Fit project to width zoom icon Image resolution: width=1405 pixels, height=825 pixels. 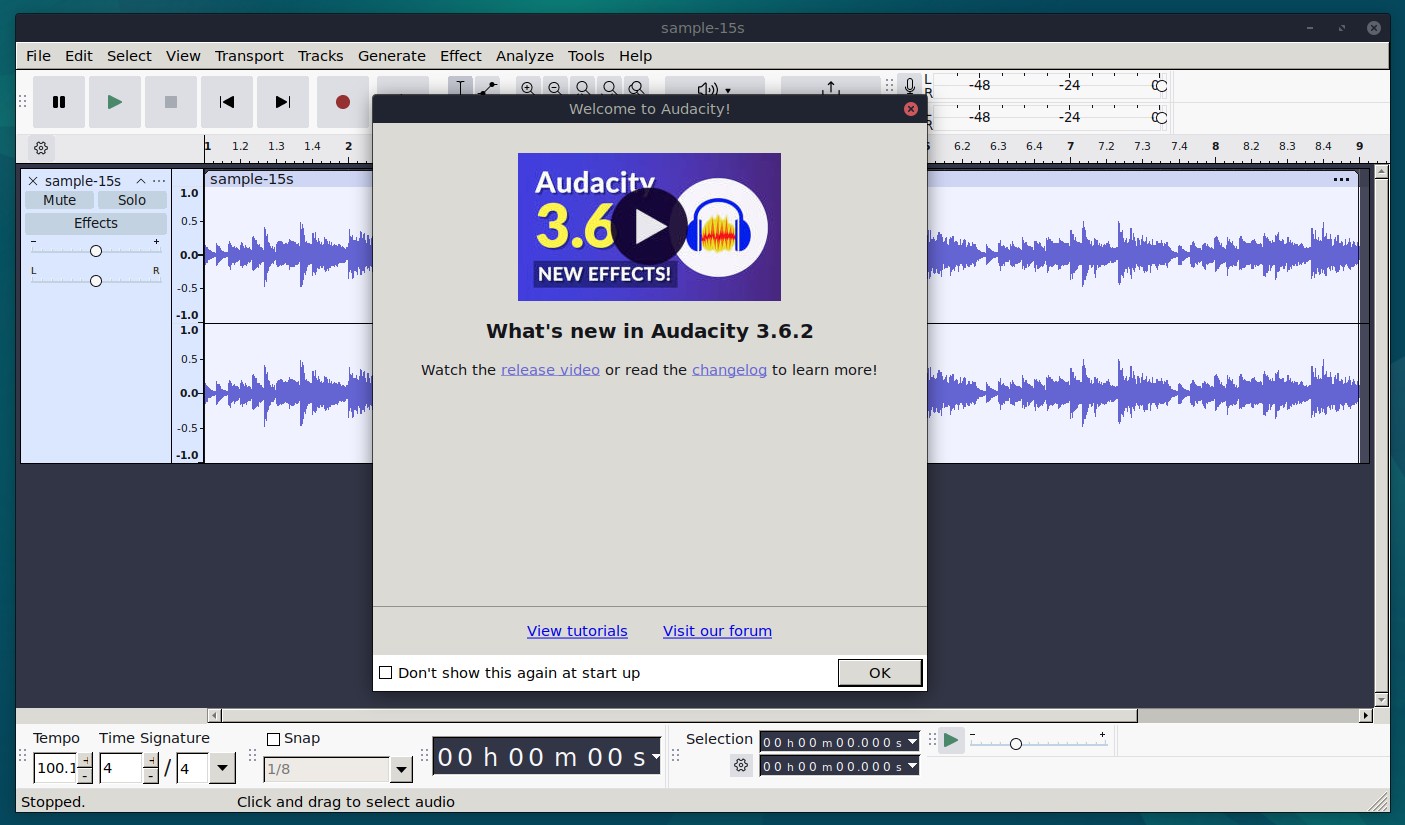pyautogui.click(x=609, y=87)
